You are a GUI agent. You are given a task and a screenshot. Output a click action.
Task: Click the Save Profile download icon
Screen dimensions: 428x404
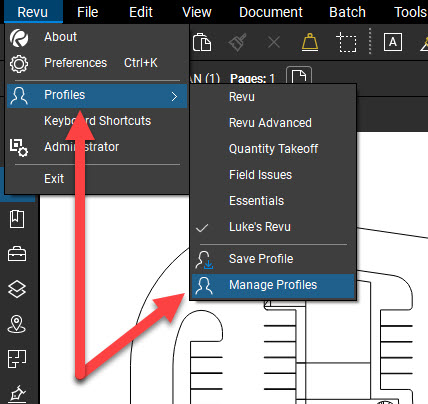pos(204,260)
